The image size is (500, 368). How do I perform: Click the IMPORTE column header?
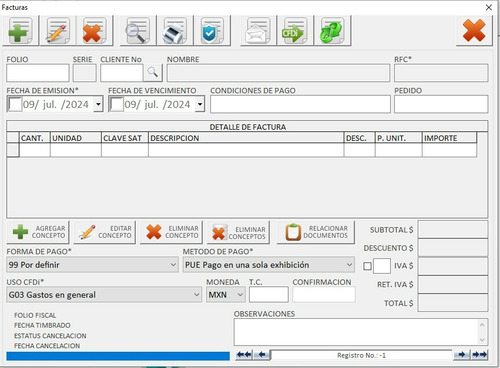coord(449,138)
